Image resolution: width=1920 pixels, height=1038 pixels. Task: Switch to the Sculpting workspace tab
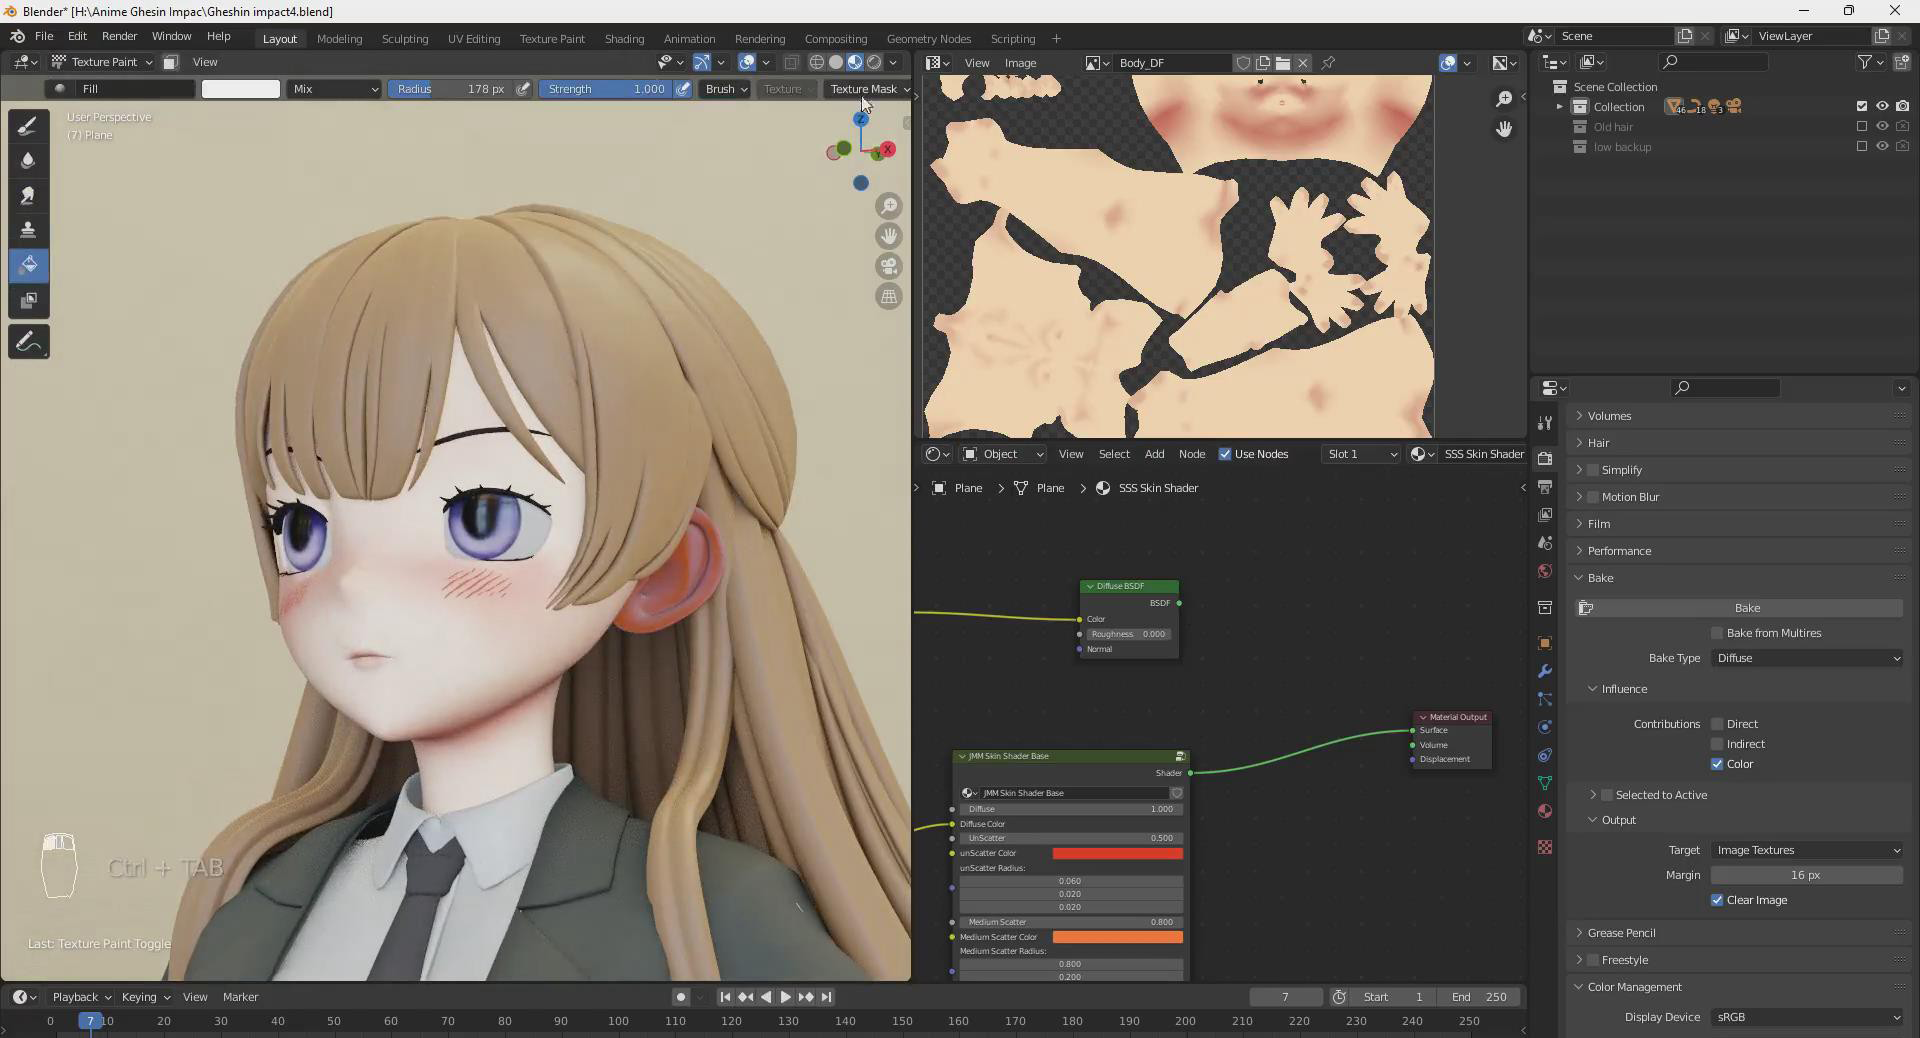pos(405,39)
